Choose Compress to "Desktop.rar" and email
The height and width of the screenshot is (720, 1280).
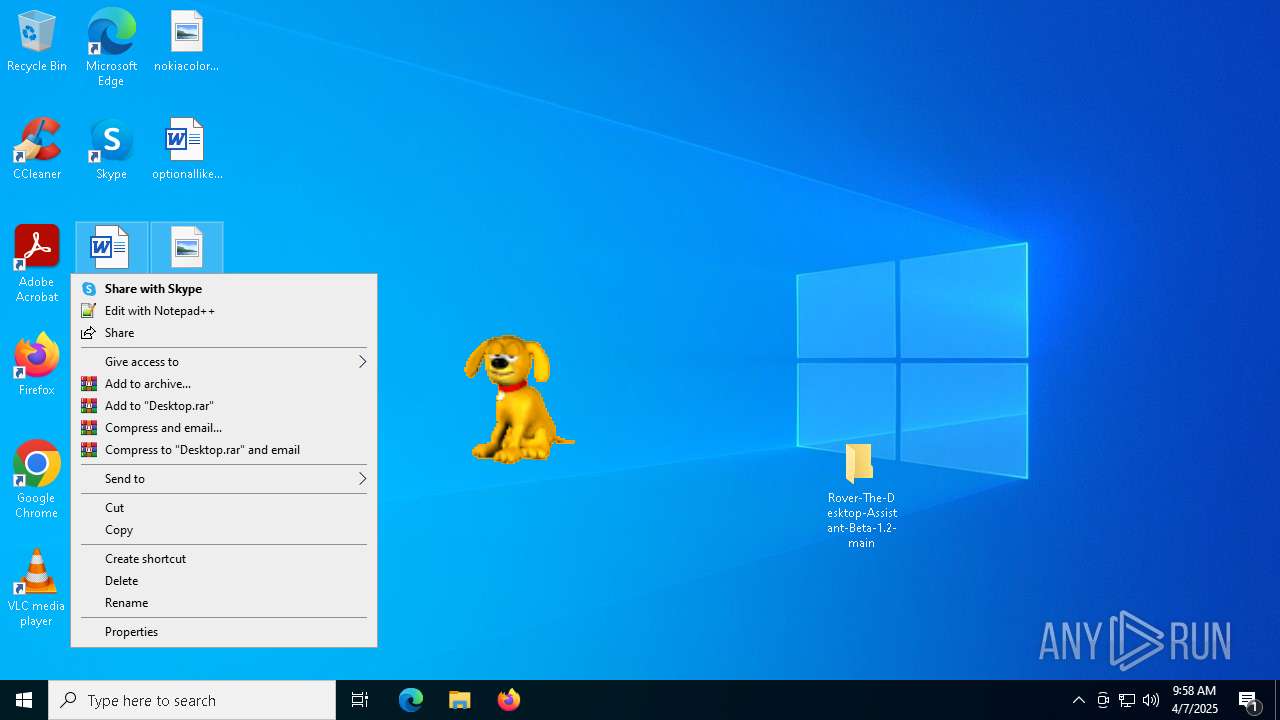(224, 449)
